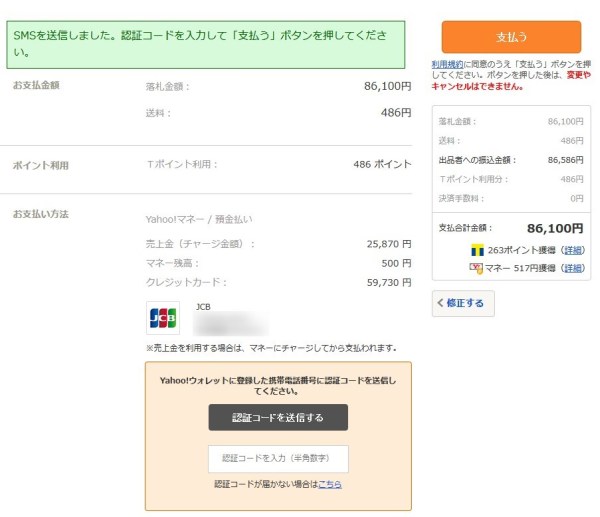
Task: Click the お支払い方法 section heading
Action: (x=40, y=214)
